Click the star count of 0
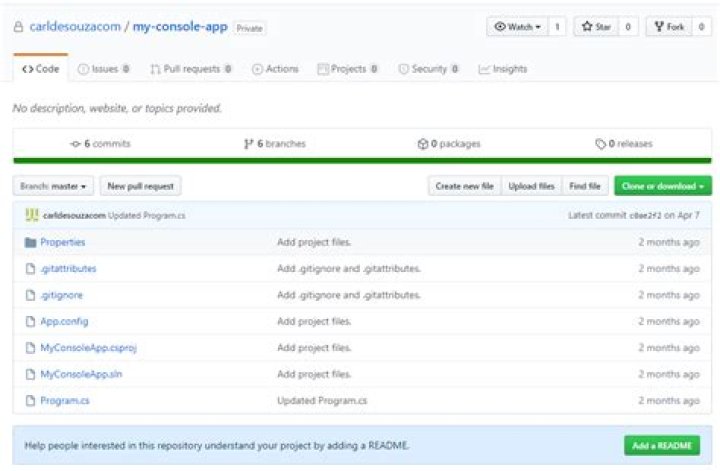Image resolution: width=720 pixels, height=471 pixels. click(x=628, y=27)
